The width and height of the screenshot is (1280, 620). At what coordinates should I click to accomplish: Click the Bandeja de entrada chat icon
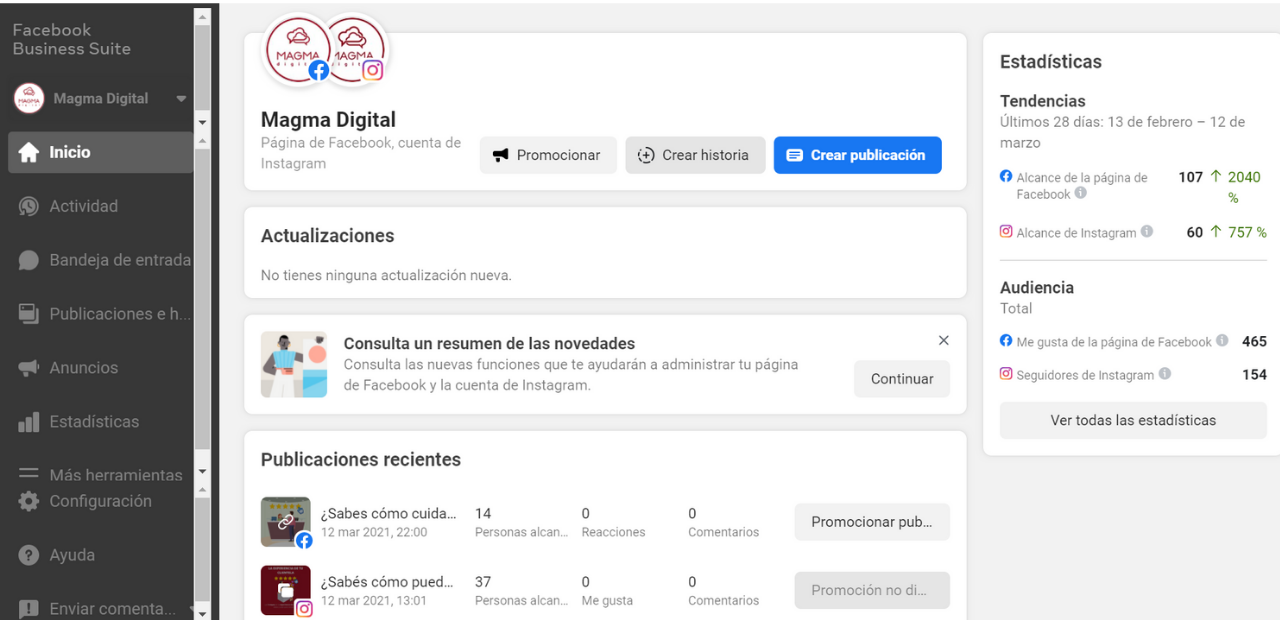coord(29,260)
